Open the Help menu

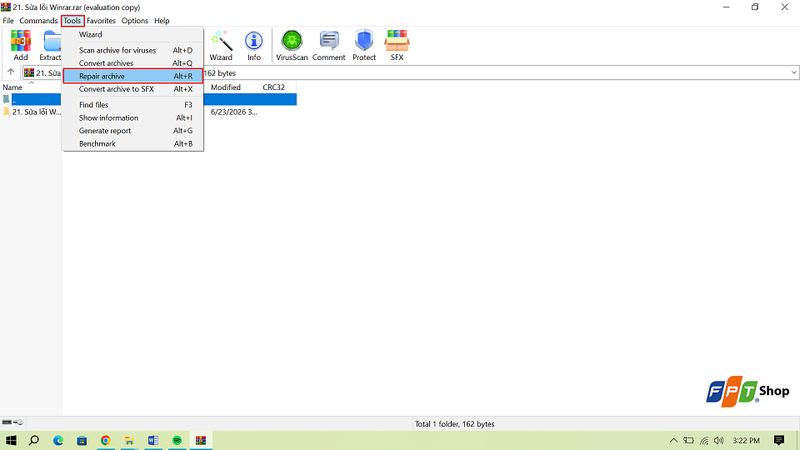(x=162, y=20)
